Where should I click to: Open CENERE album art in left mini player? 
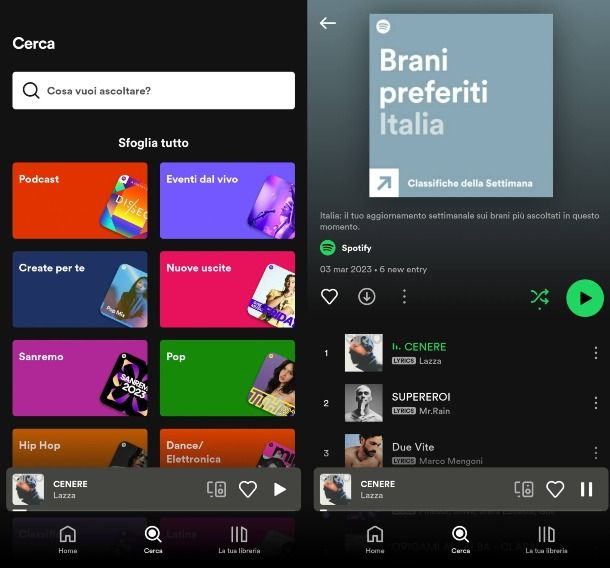point(28,489)
